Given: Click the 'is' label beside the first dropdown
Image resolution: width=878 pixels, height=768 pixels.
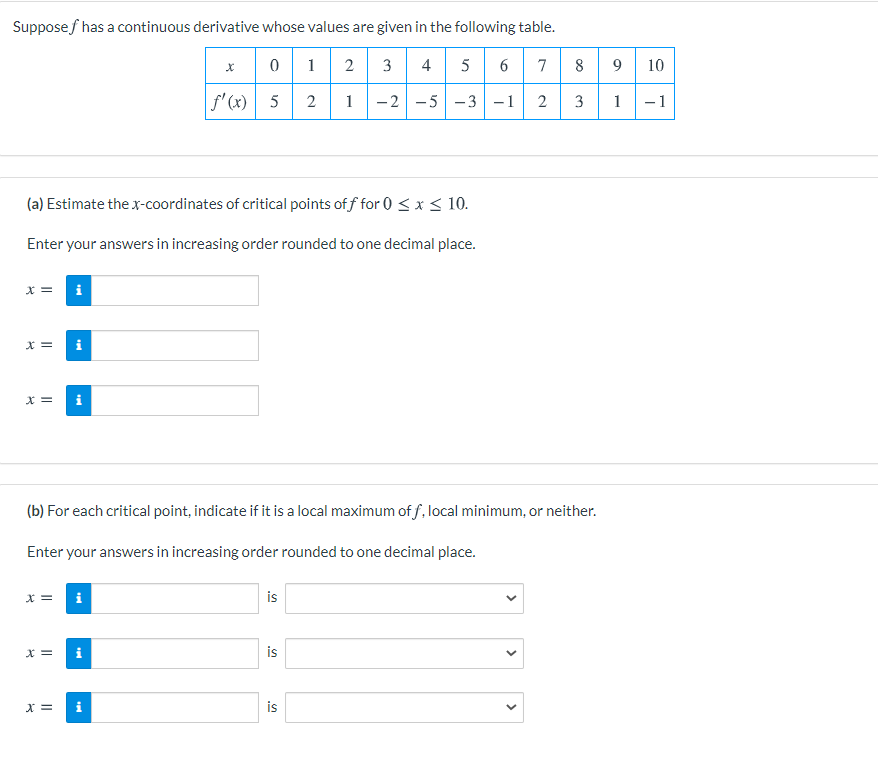Looking at the screenshot, I should click(x=271, y=597).
